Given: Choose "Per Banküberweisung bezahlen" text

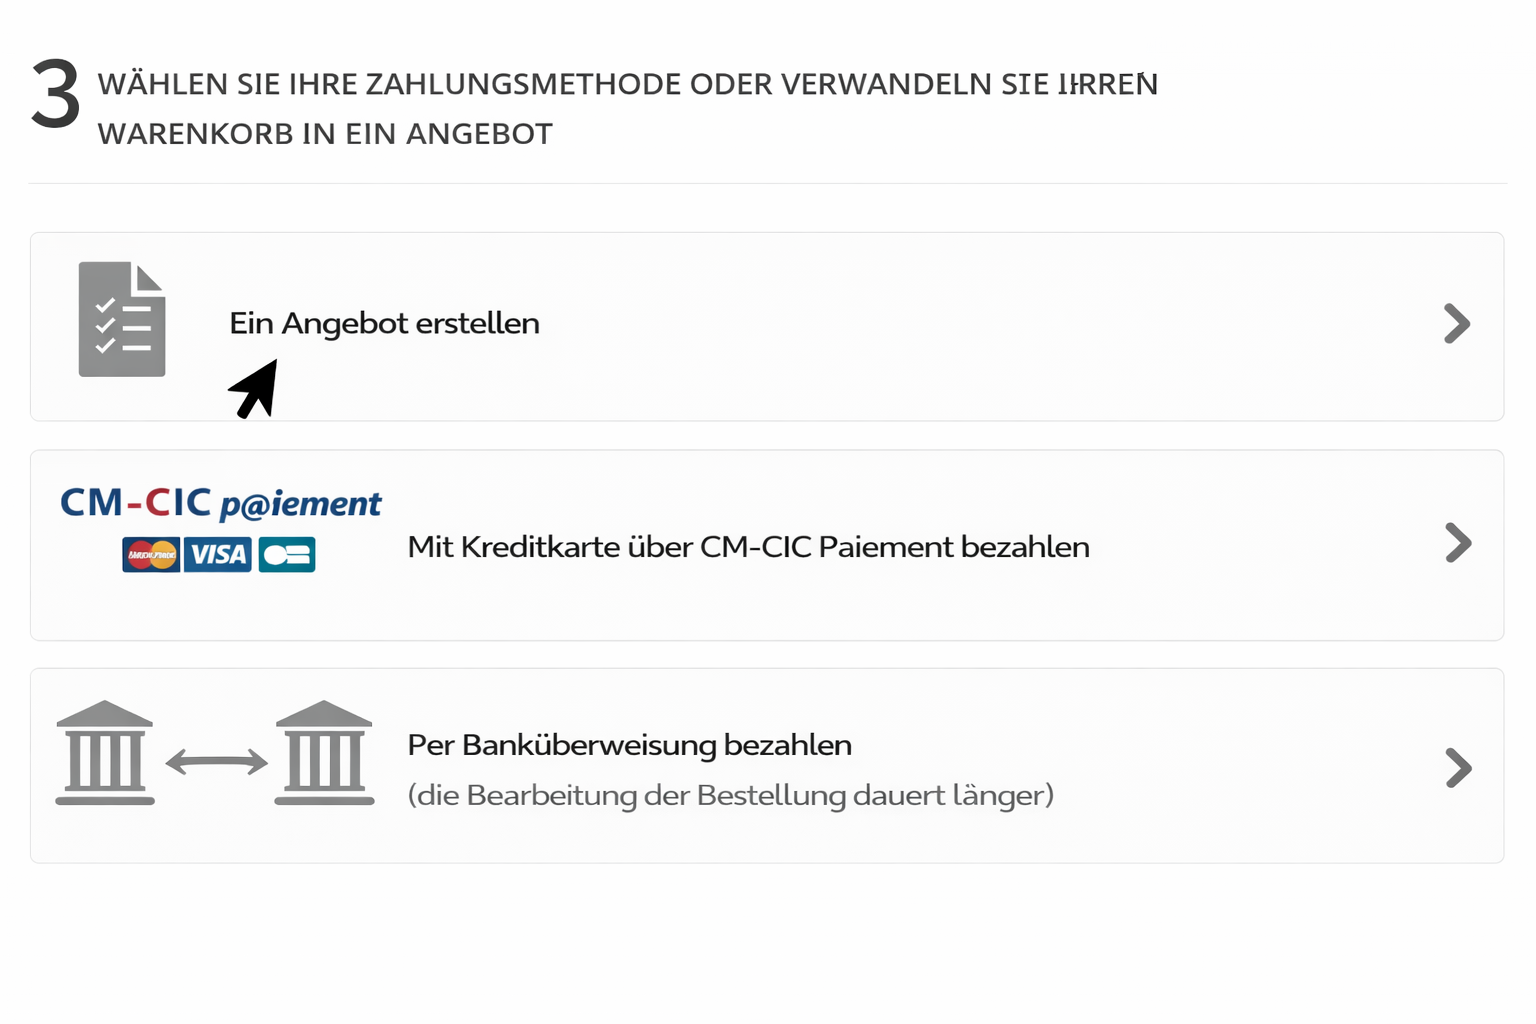Looking at the screenshot, I should point(629,745).
